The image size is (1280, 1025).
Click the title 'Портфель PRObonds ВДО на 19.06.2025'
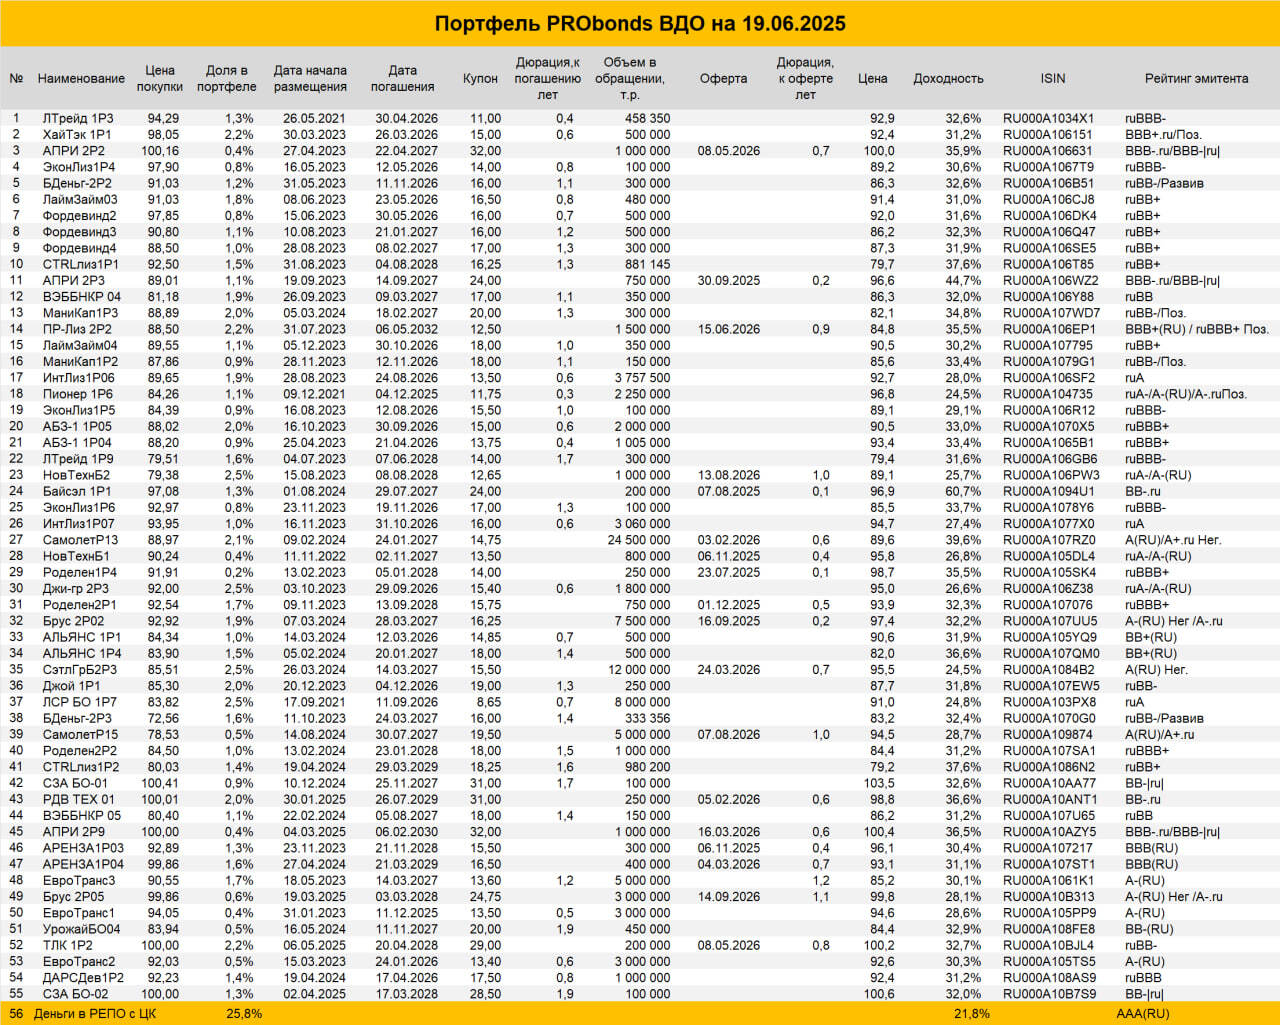[640, 23]
